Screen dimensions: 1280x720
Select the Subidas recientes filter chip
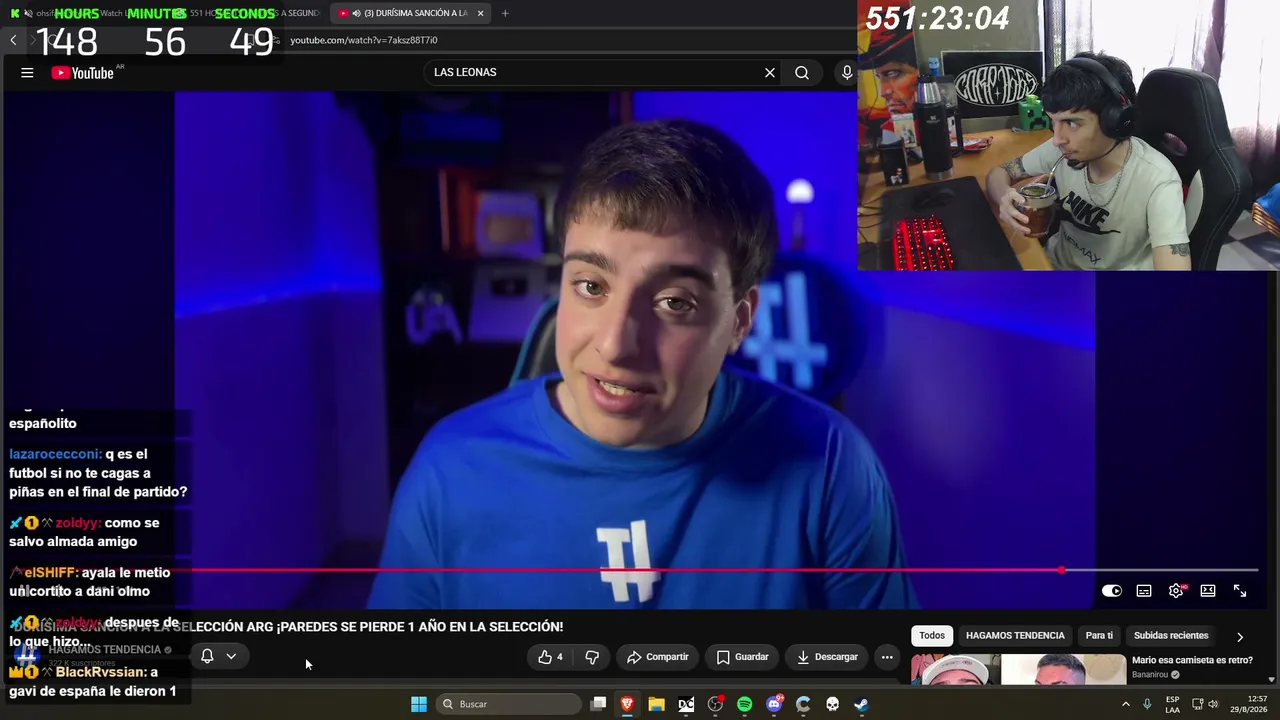(1171, 635)
